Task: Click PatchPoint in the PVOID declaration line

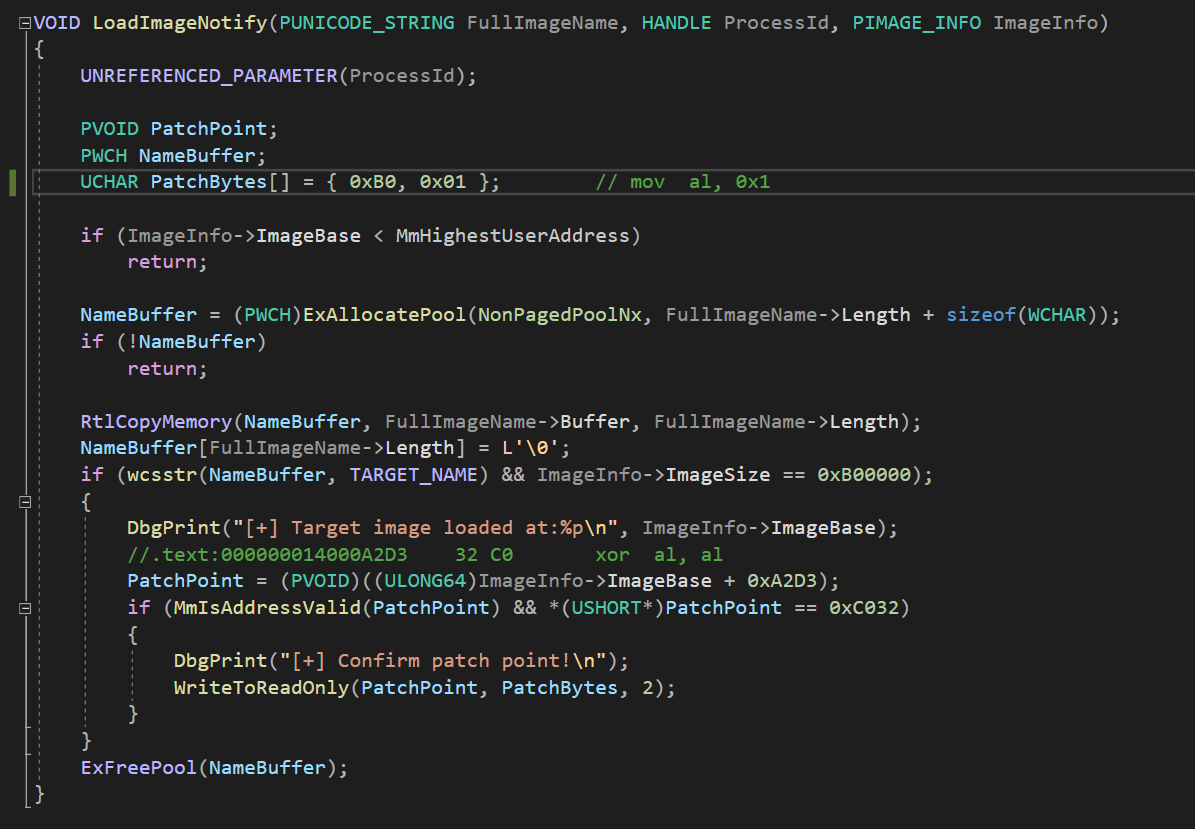Action: [x=209, y=129]
